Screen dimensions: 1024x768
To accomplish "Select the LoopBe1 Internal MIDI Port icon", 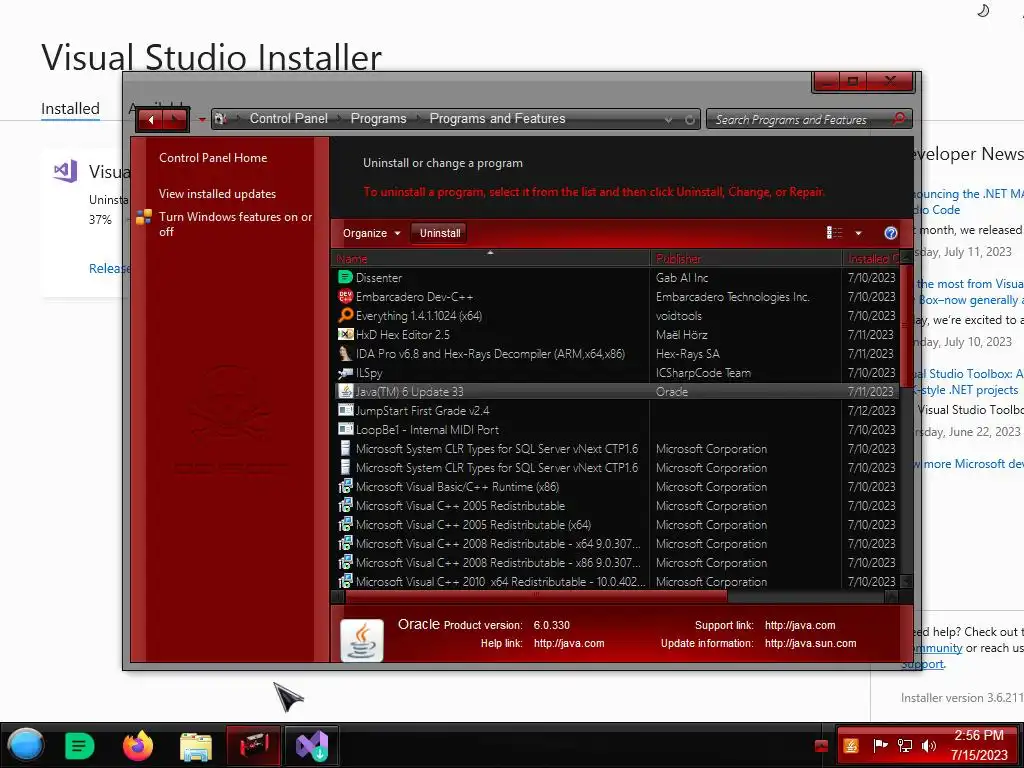I will click(345, 430).
